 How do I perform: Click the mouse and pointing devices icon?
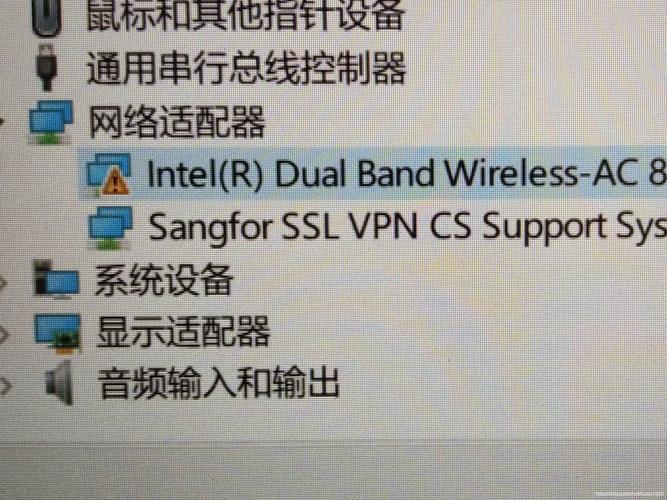pos(47,17)
